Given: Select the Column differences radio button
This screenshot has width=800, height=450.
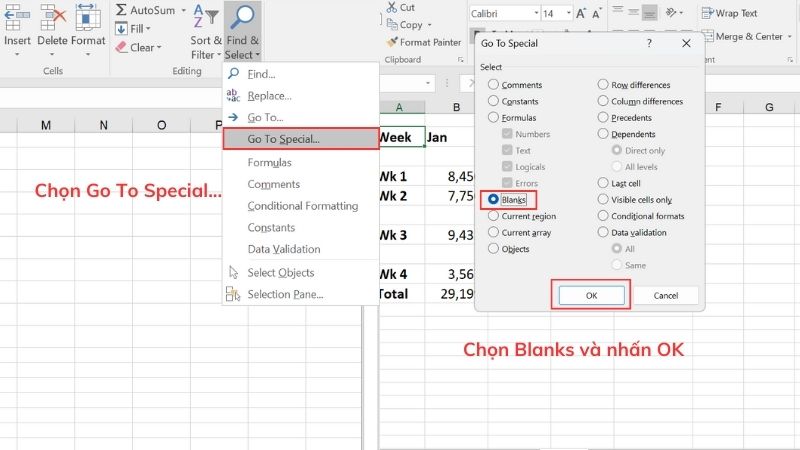Looking at the screenshot, I should click(x=603, y=101).
